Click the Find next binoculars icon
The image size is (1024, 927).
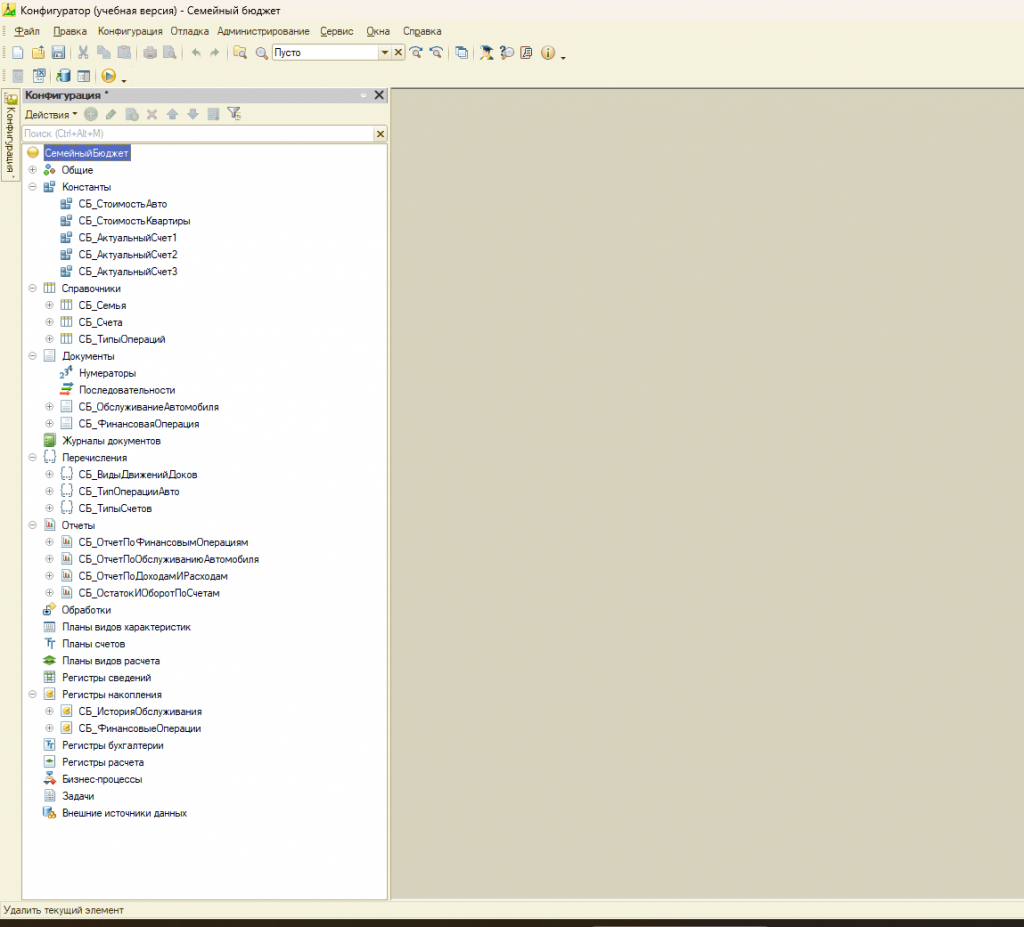416,53
